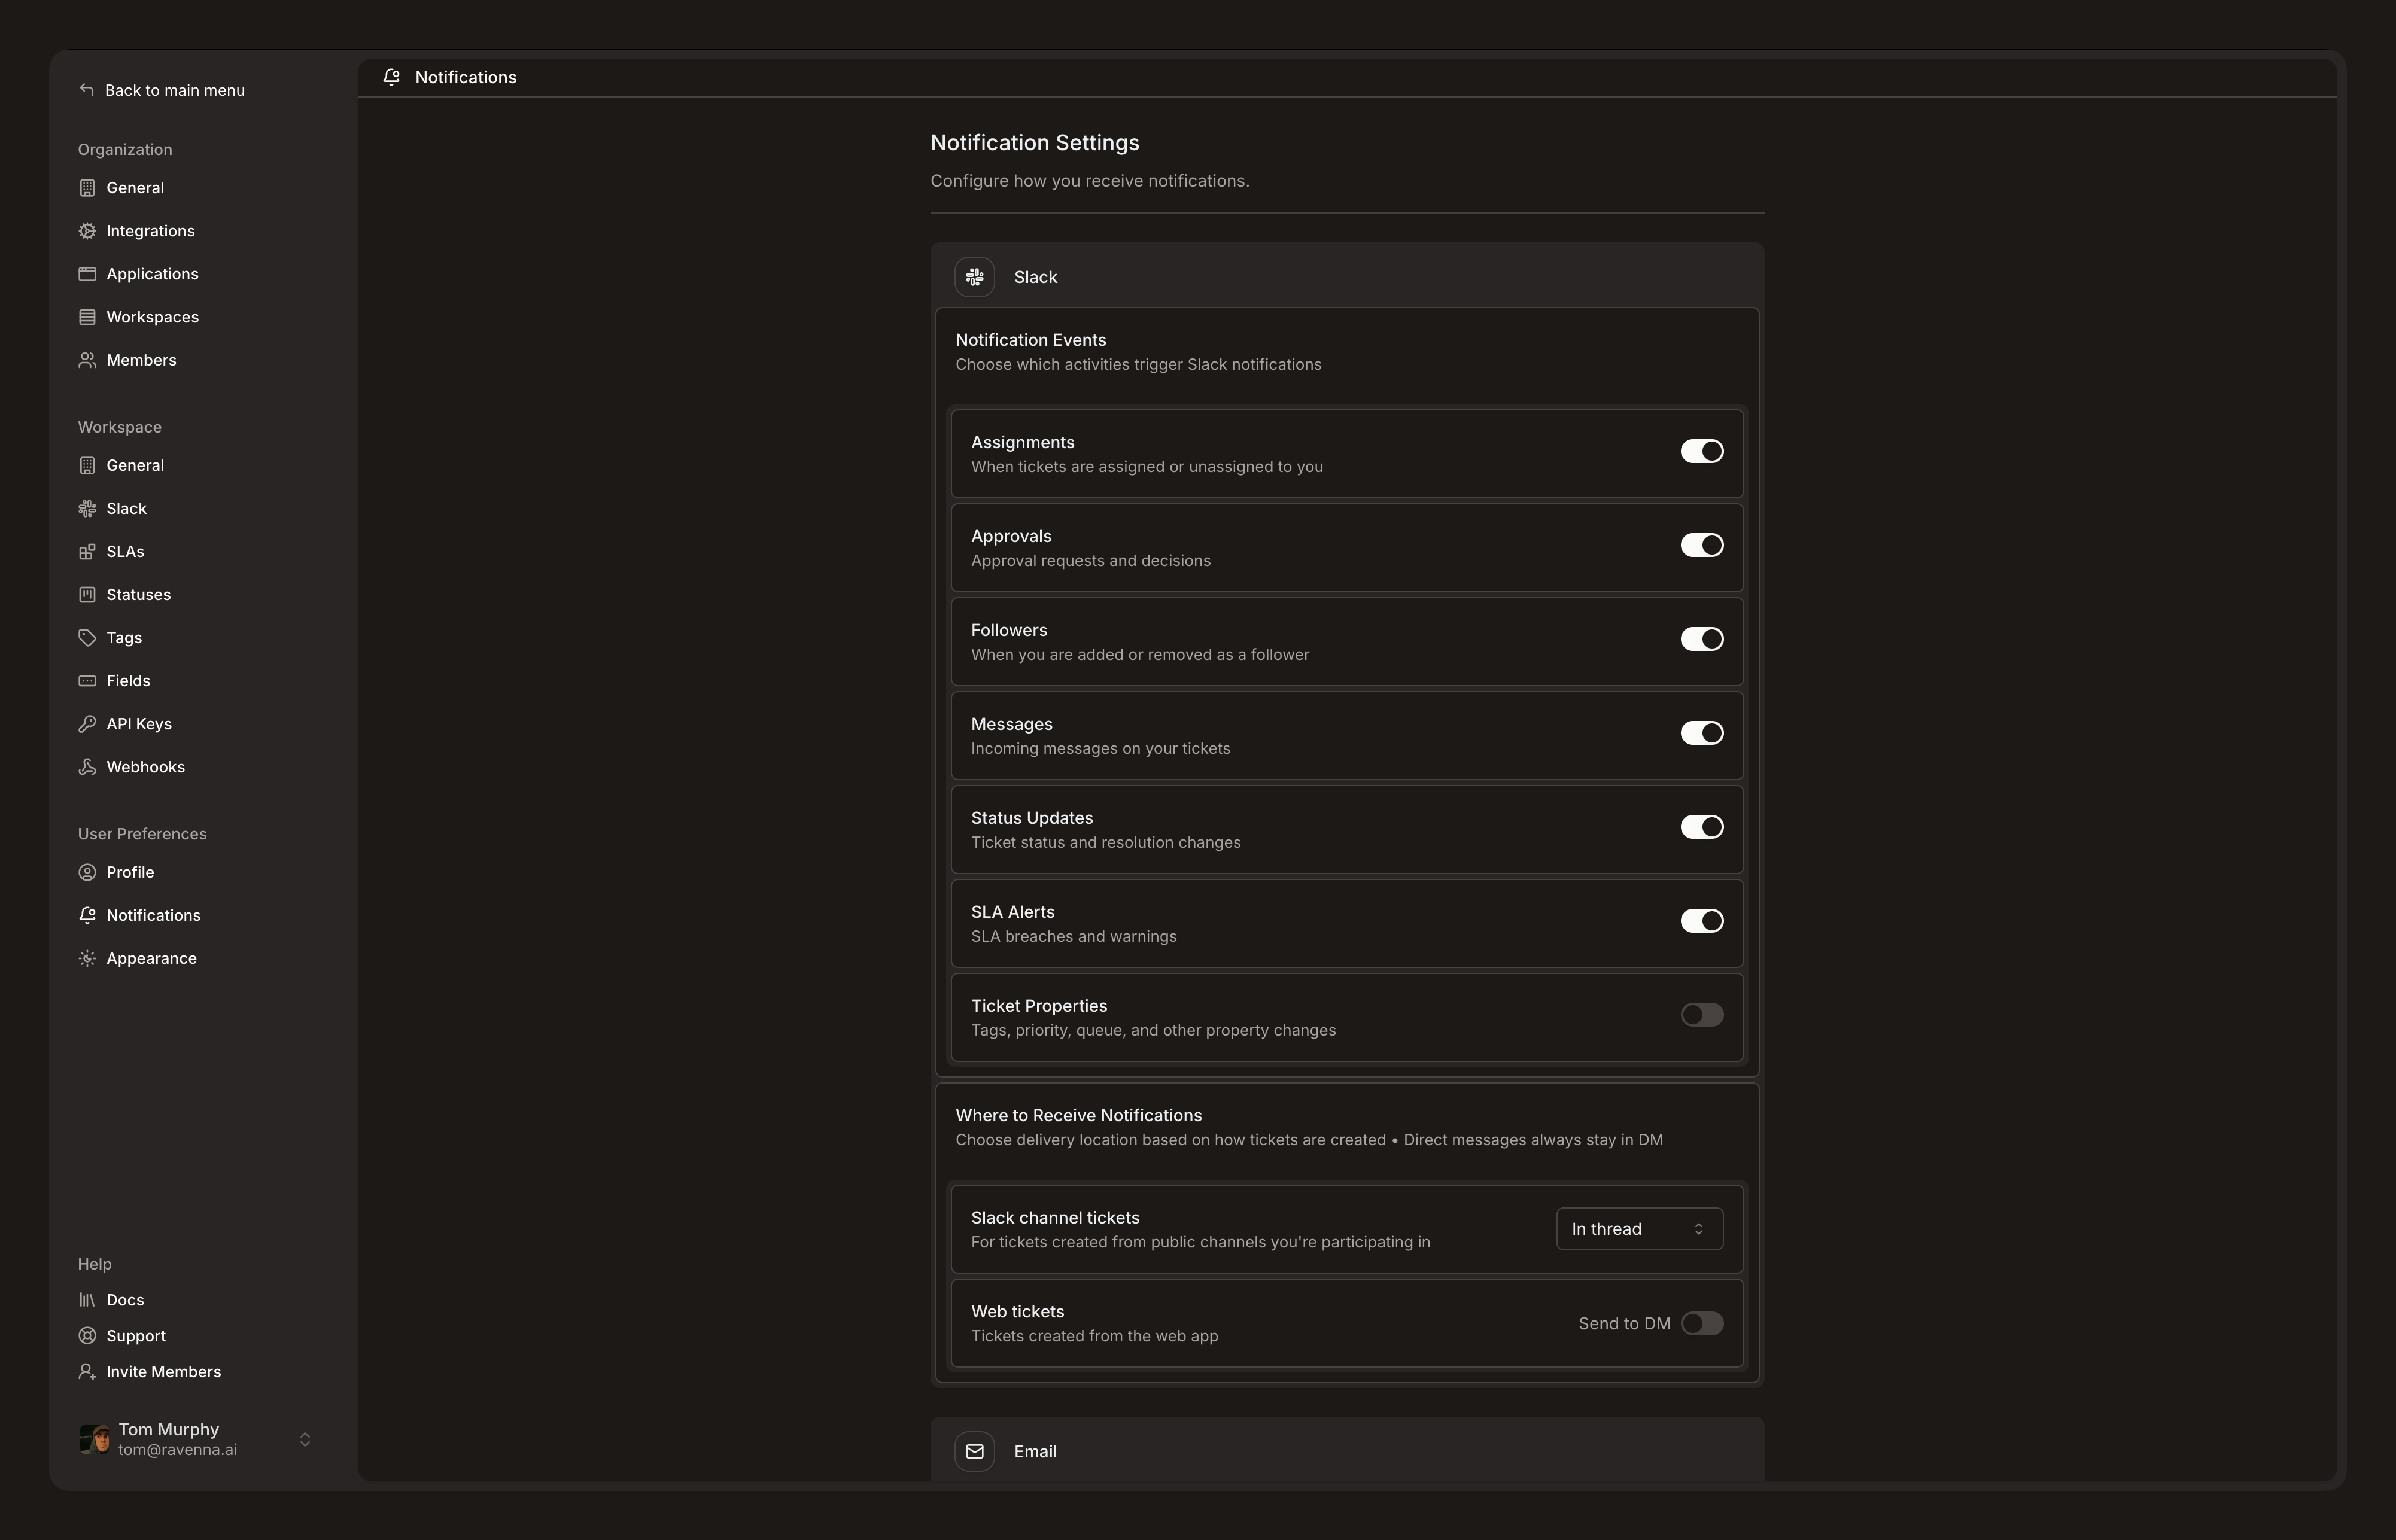2396x1540 pixels.
Task: Click the SLAs icon in the sidebar
Action: pyautogui.click(x=87, y=552)
